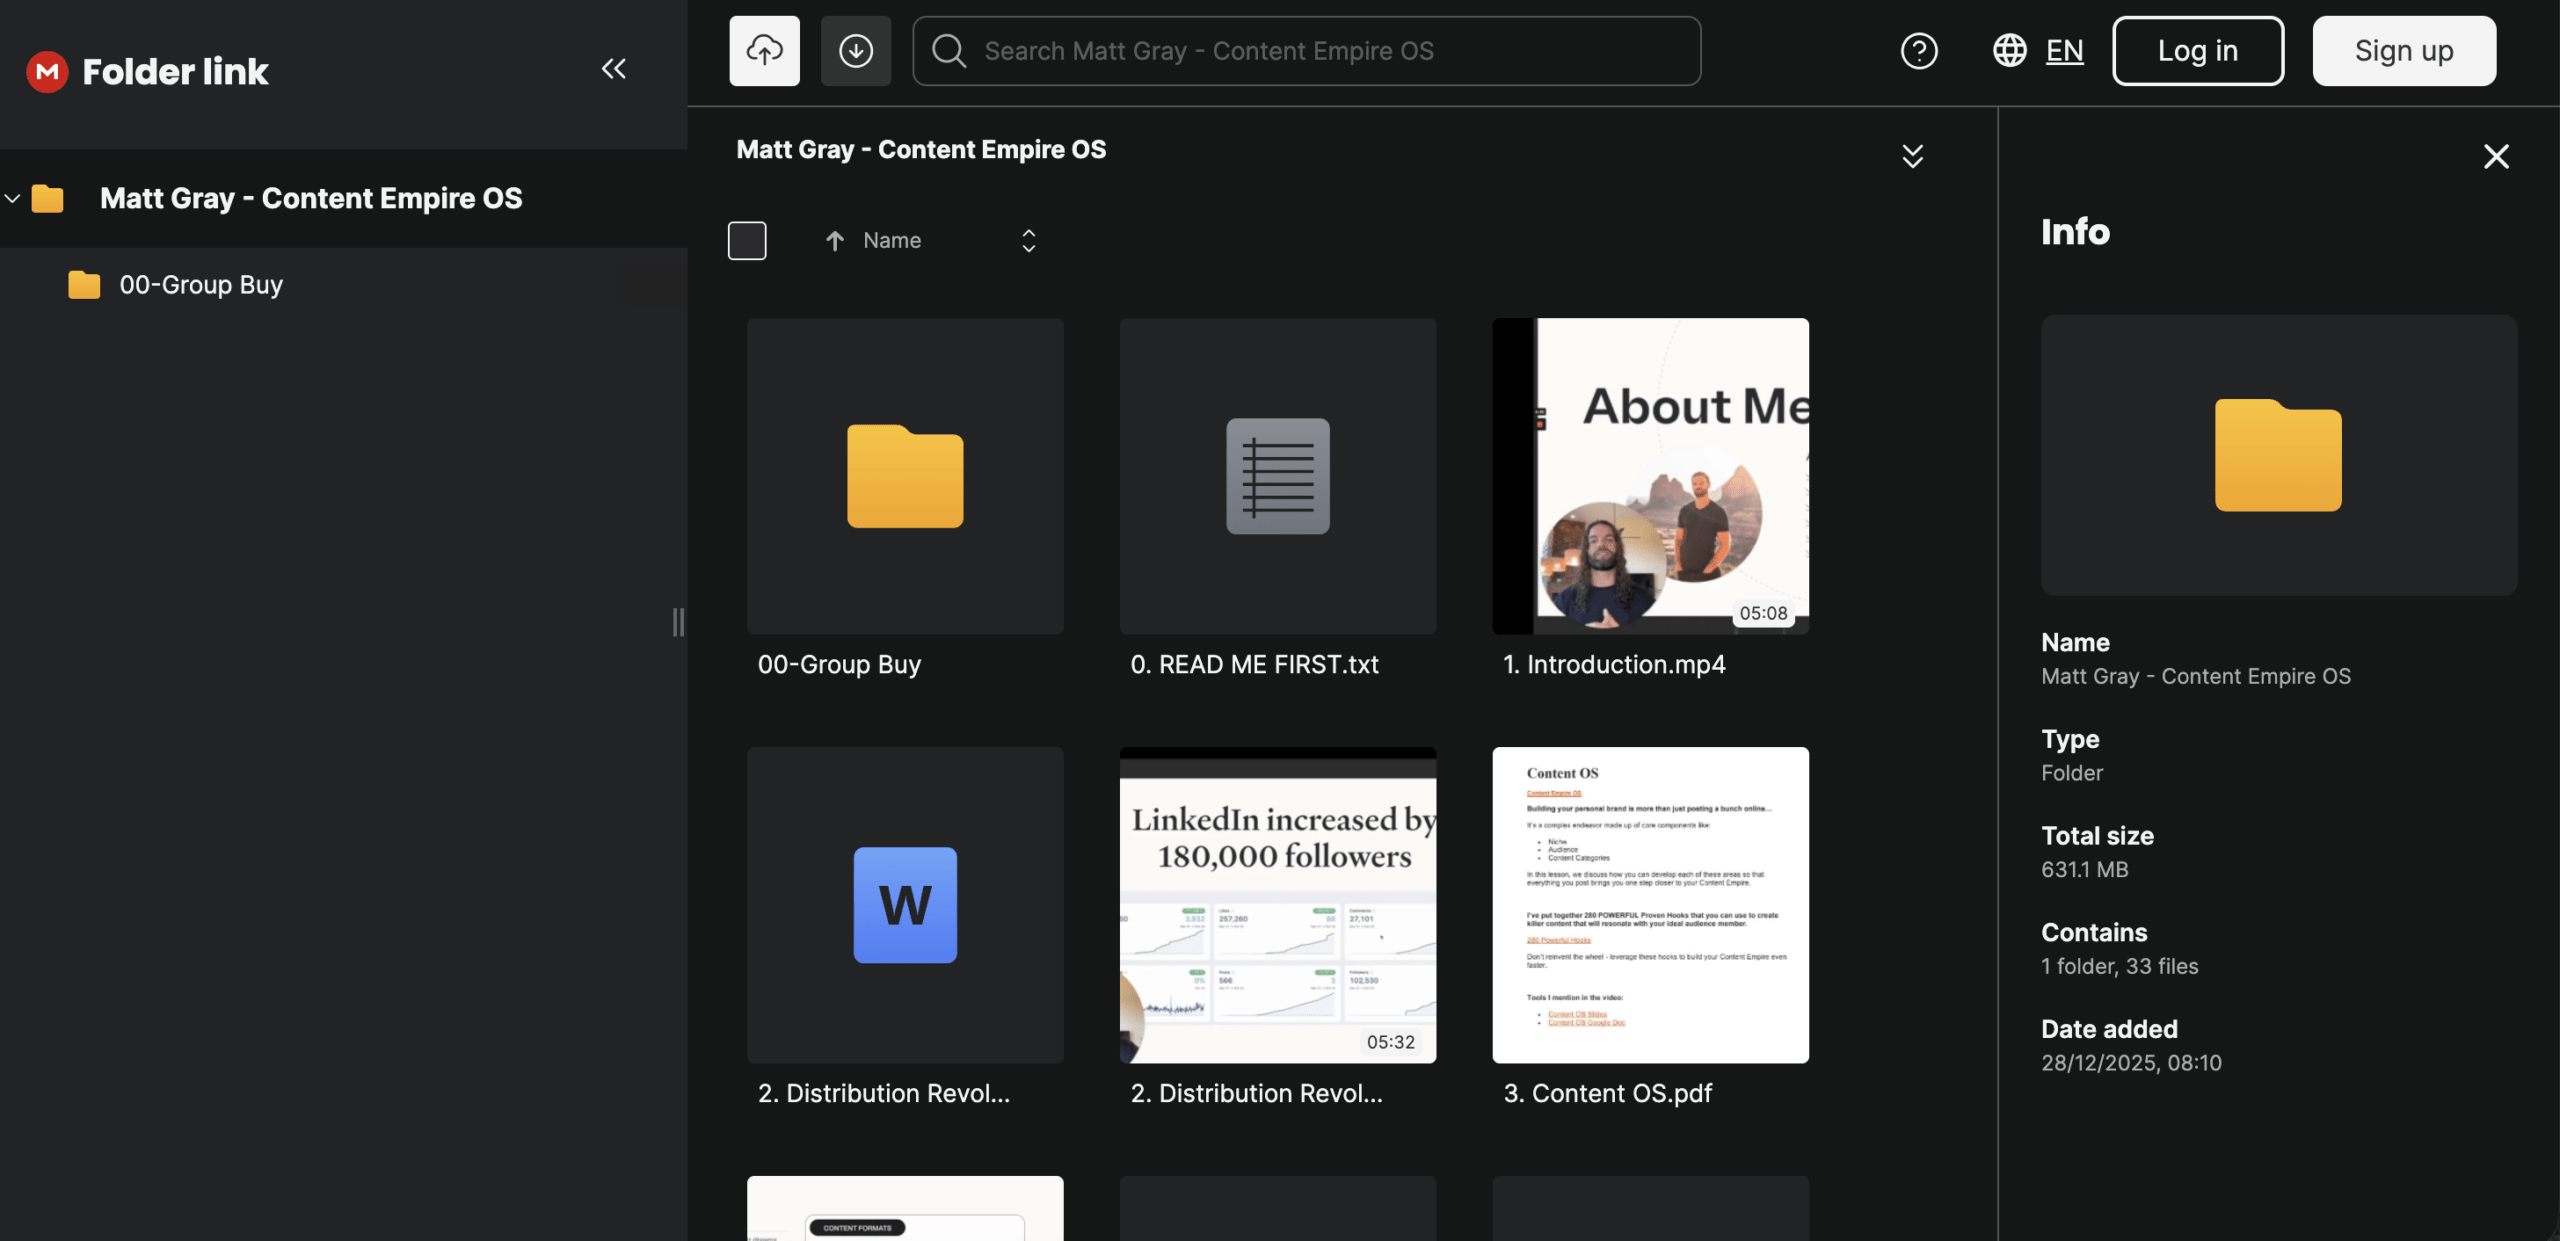Click the cloud upload icon
2560x1241 pixels.
point(764,51)
